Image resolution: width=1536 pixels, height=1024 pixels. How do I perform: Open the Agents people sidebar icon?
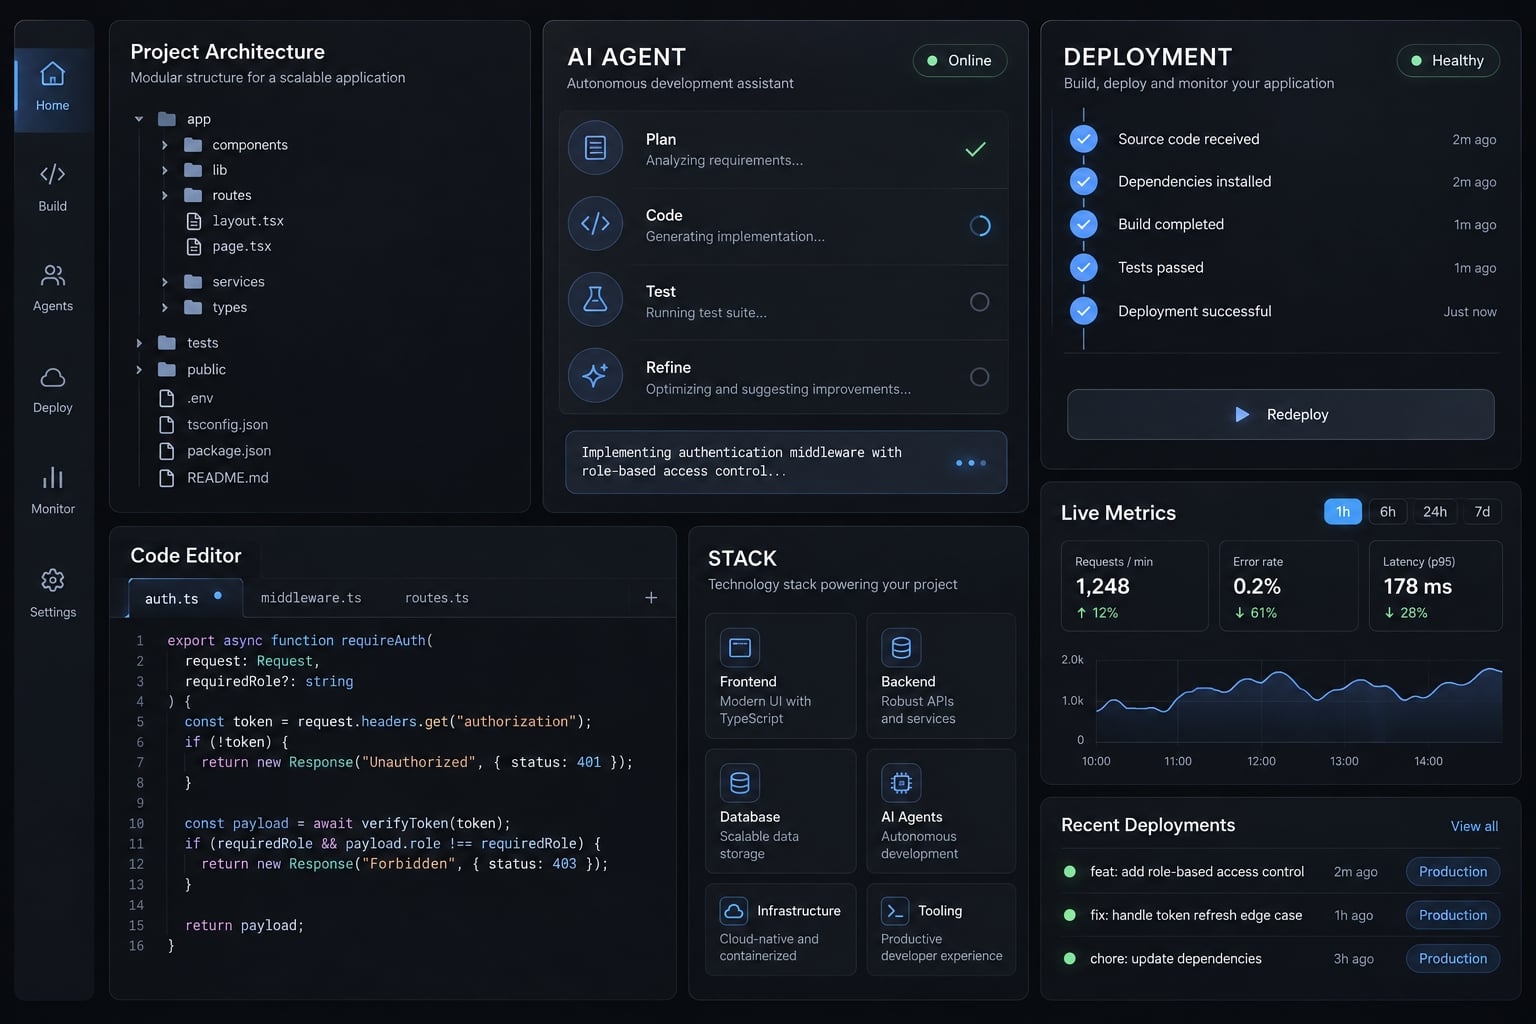pyautogui.click(x=53, y=275)
